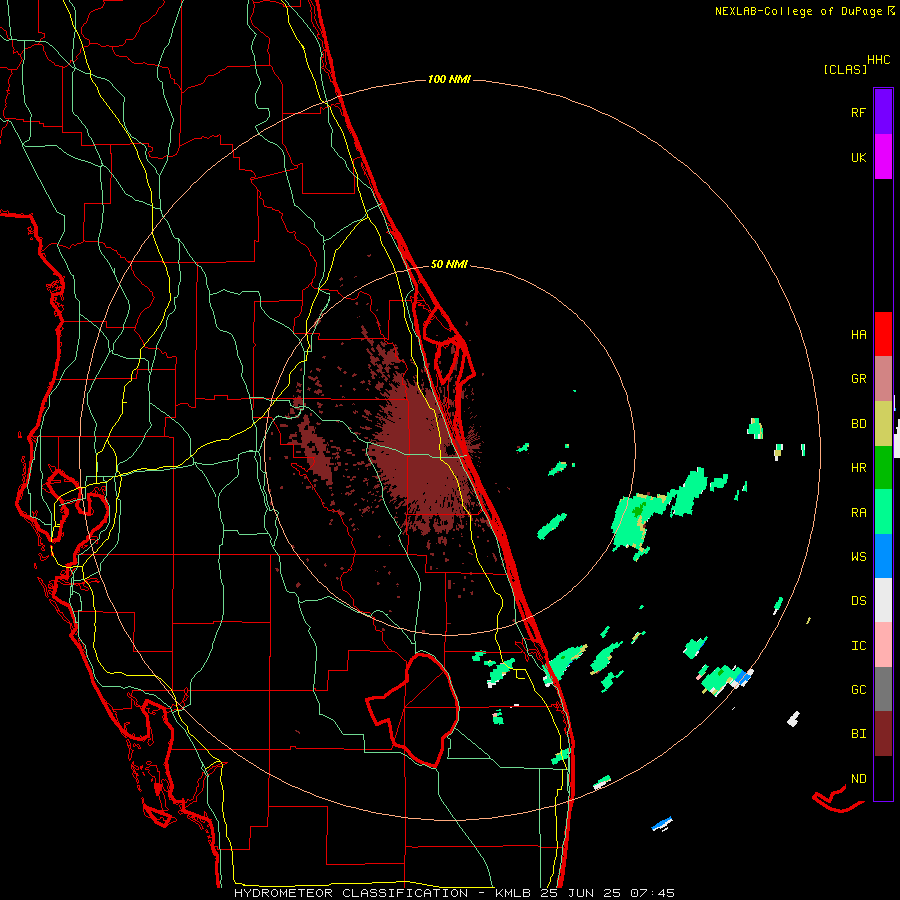Pick the dark green HR legend swatch
This screenshot has height=900, width=900.
point(883,468)
